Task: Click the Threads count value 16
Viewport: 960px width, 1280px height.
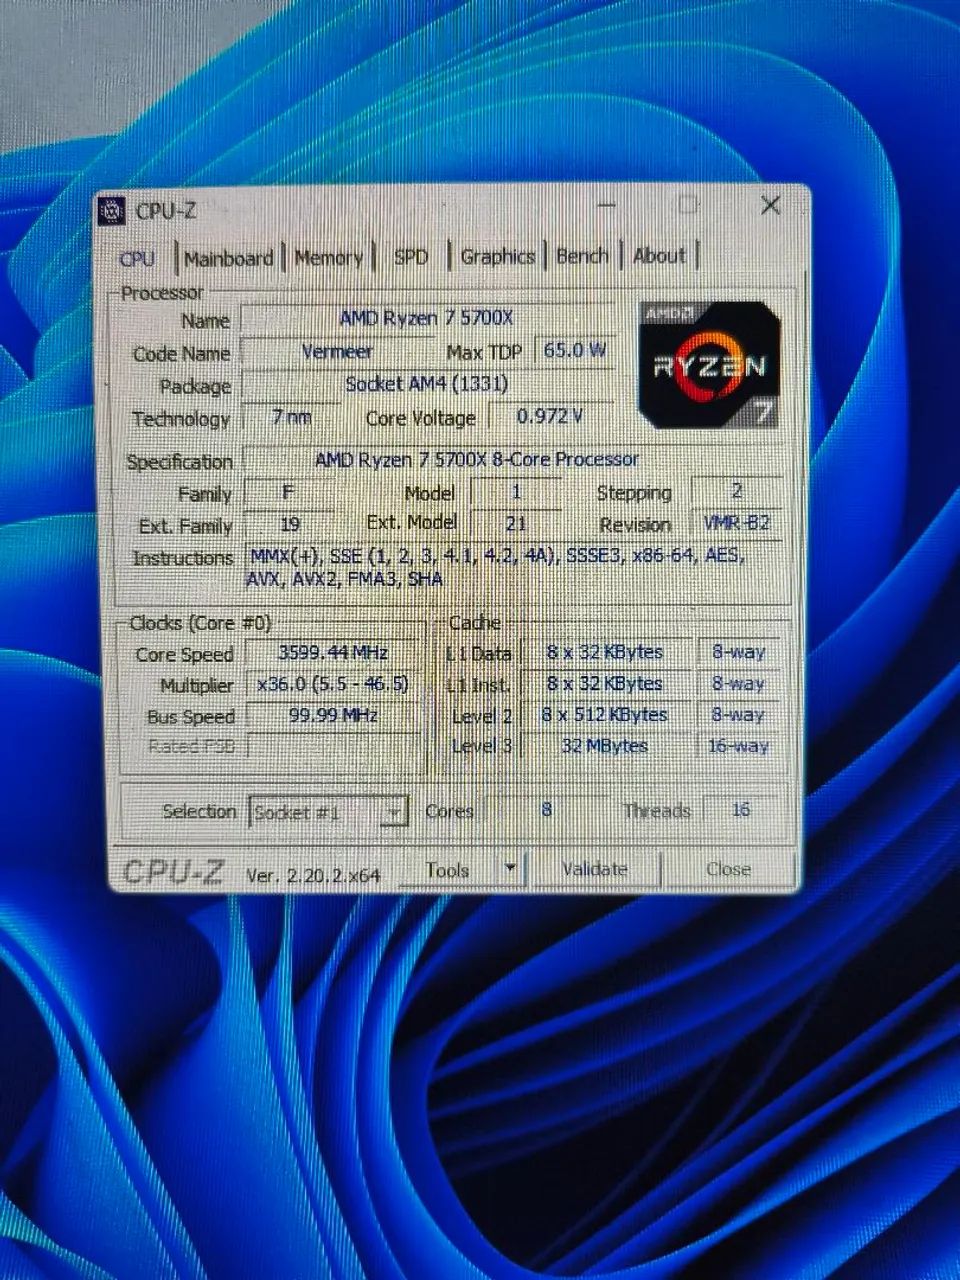Action: point(741,809)
